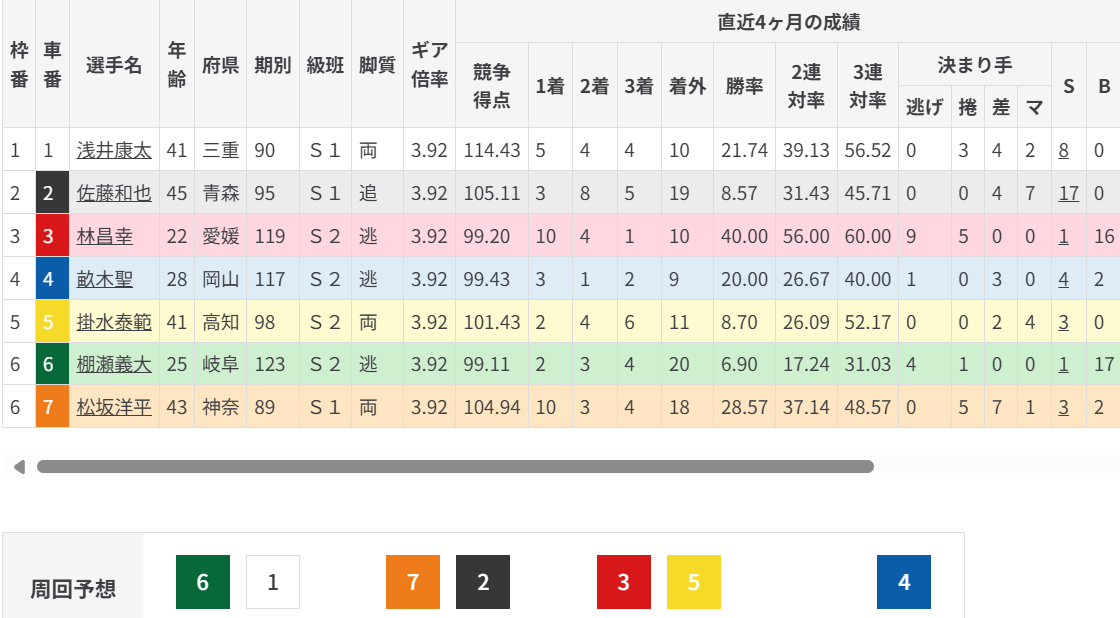Click the horizontal scrollbar thumb under table
Viewport: 1120px width, 618px height.
click(x=455, y=466)
